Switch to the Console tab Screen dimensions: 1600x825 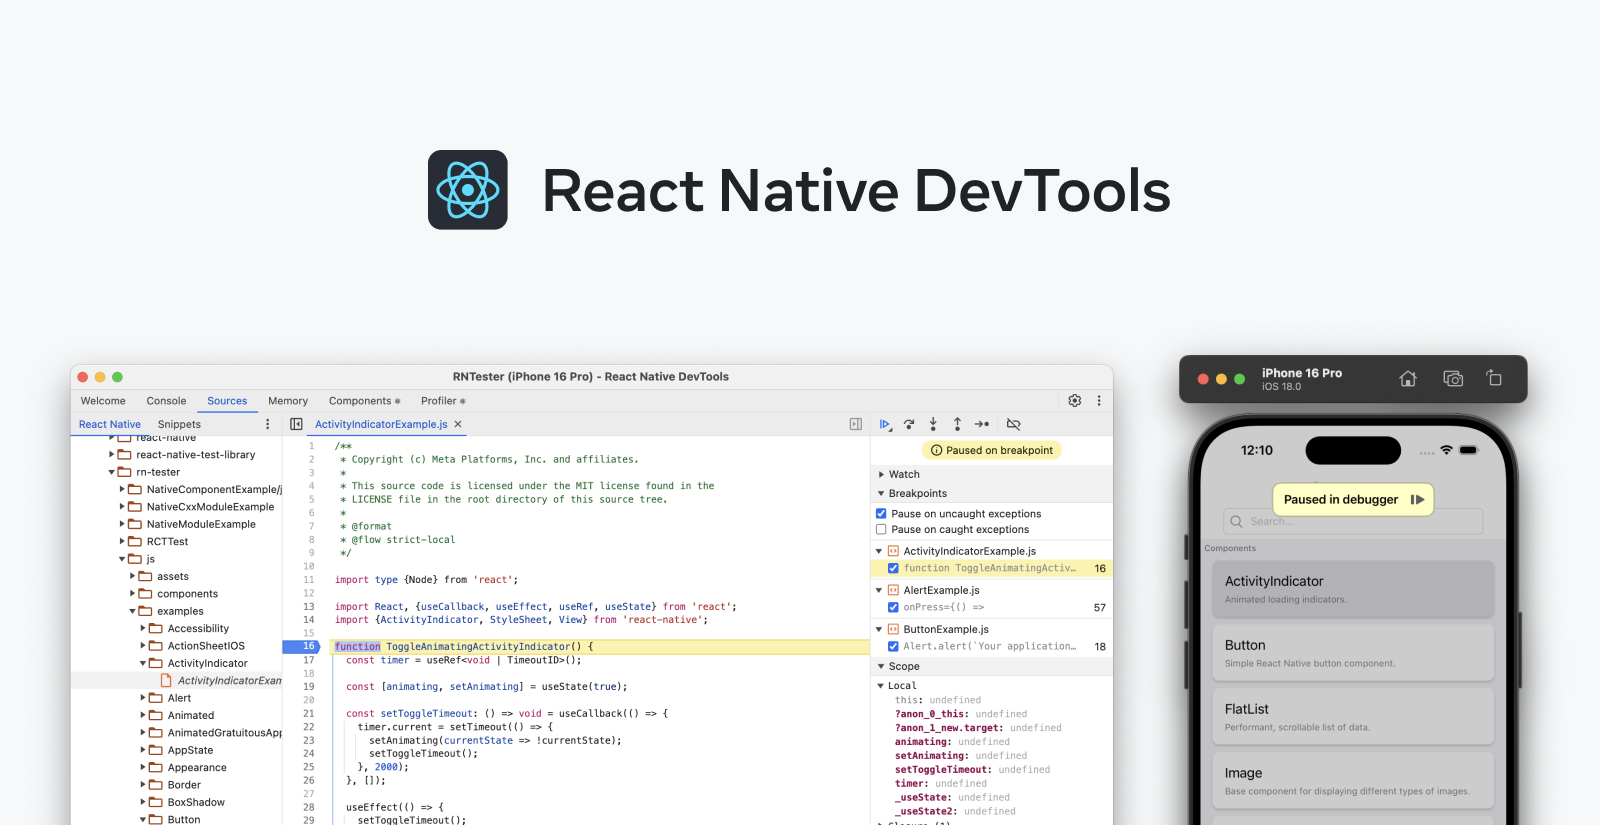(x=166, y=401)
